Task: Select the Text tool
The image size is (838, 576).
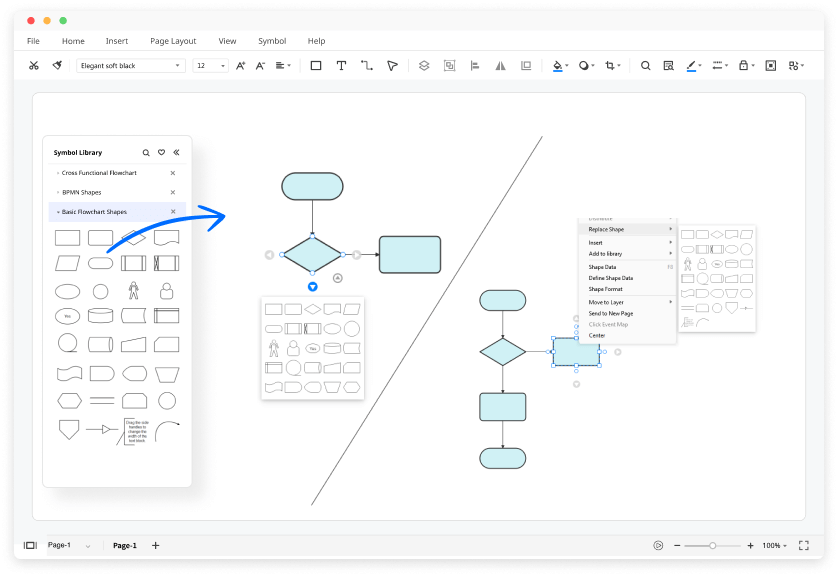Action: [x=341, y=65]
